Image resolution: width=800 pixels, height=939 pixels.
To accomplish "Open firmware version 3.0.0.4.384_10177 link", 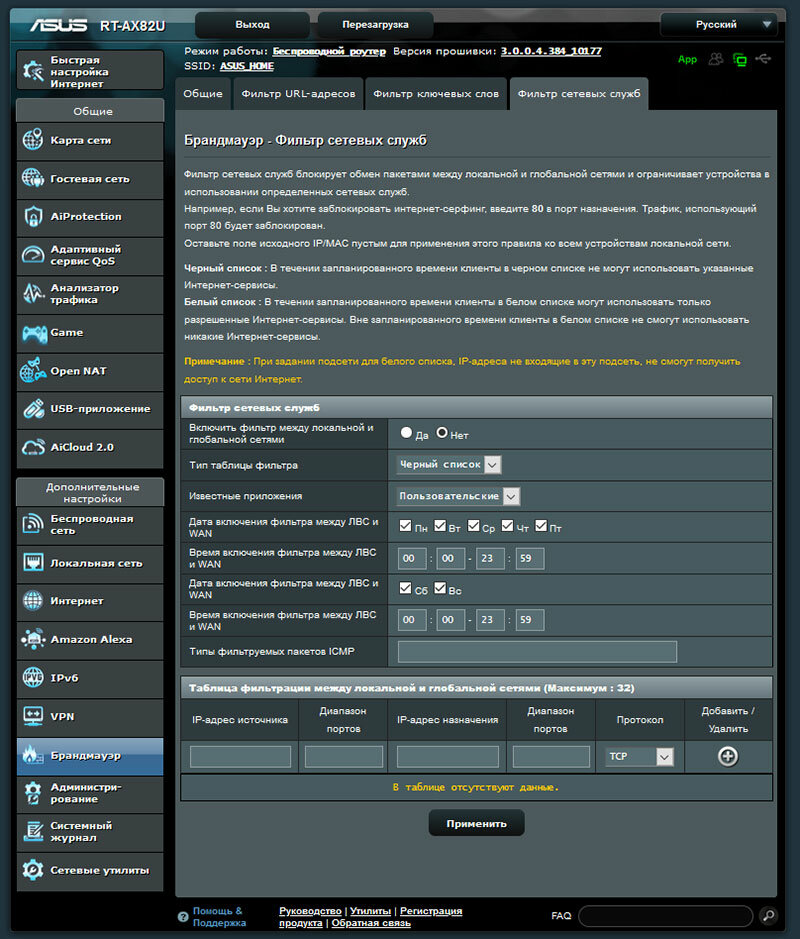I will pos(551,52).
